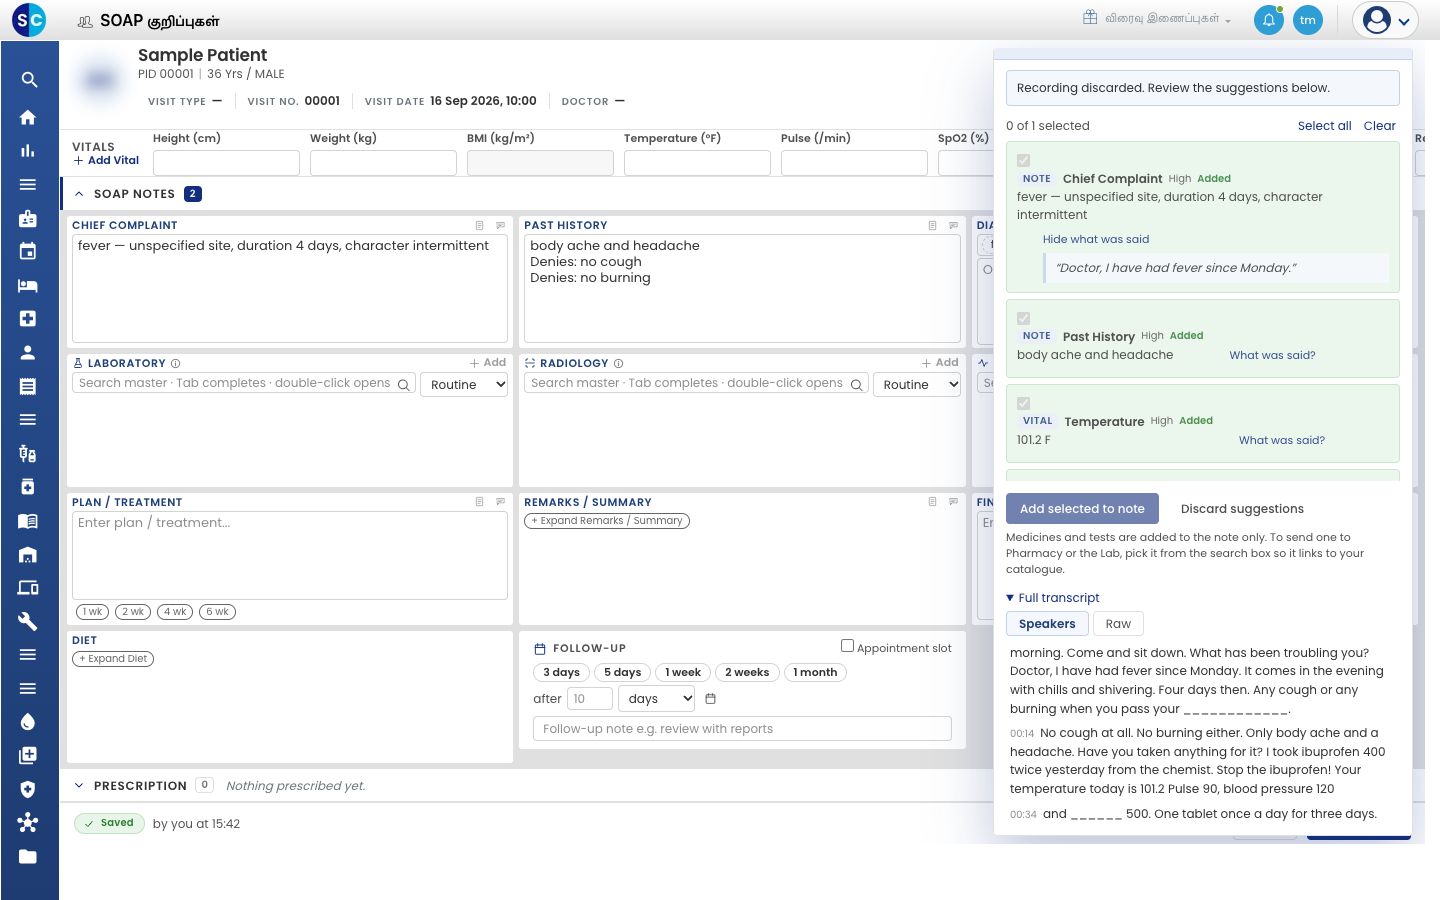The width and height of the screenshot is (1440, 900).
Task: Collapse the Prescription section chevron
Action: tap(79, 786)
